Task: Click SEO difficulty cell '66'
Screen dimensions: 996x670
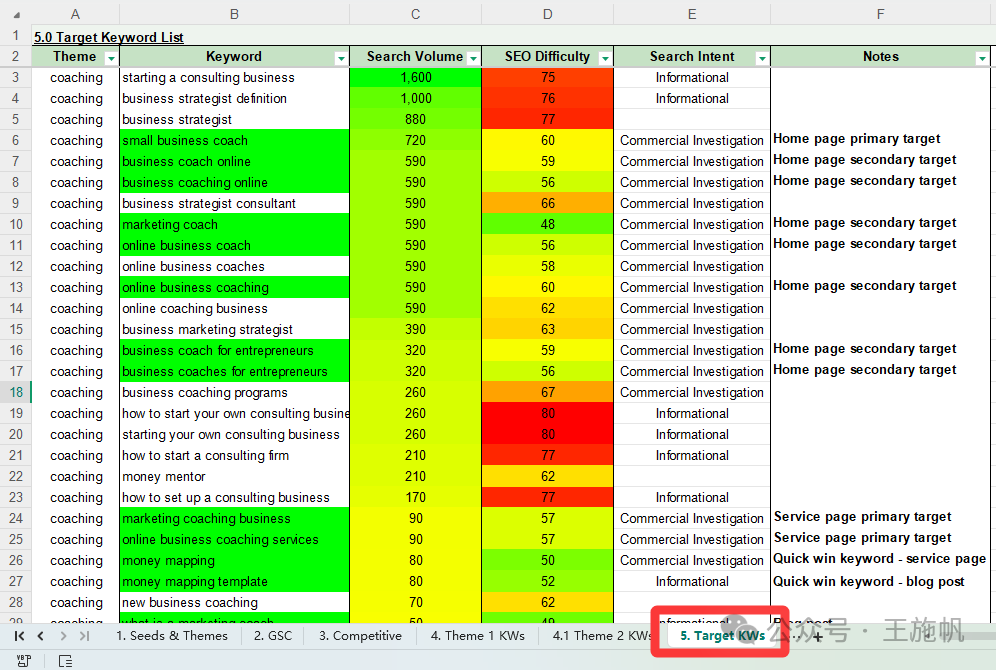Action: tap(548, 203)
